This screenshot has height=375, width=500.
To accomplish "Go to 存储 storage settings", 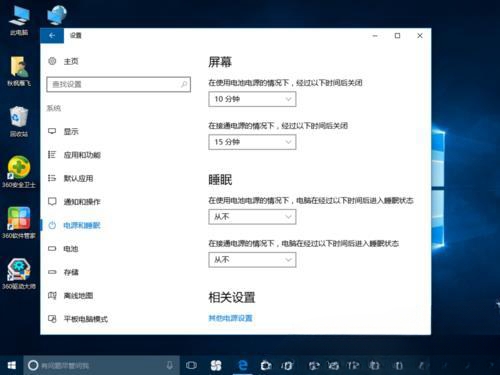I will tap(63, 272).
